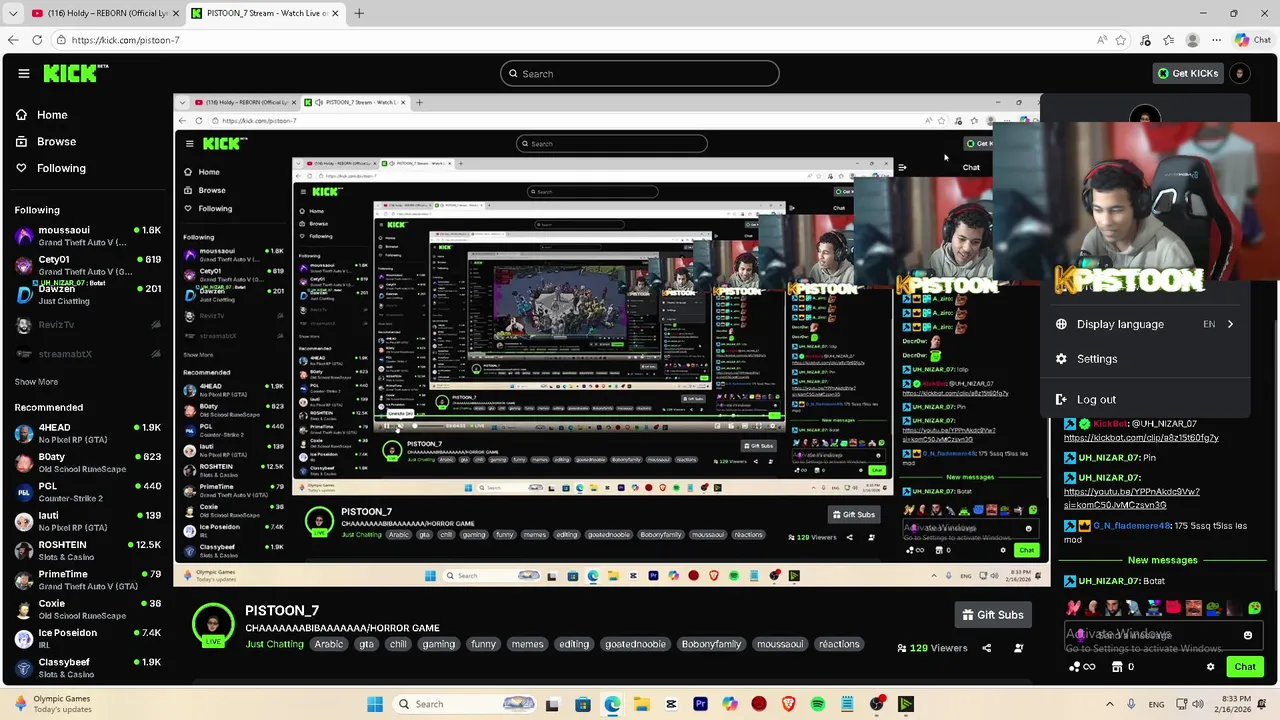This screenshot has height=720, width=1280.
Task: Click the browser address bar URL
Action: click(125, 40)
